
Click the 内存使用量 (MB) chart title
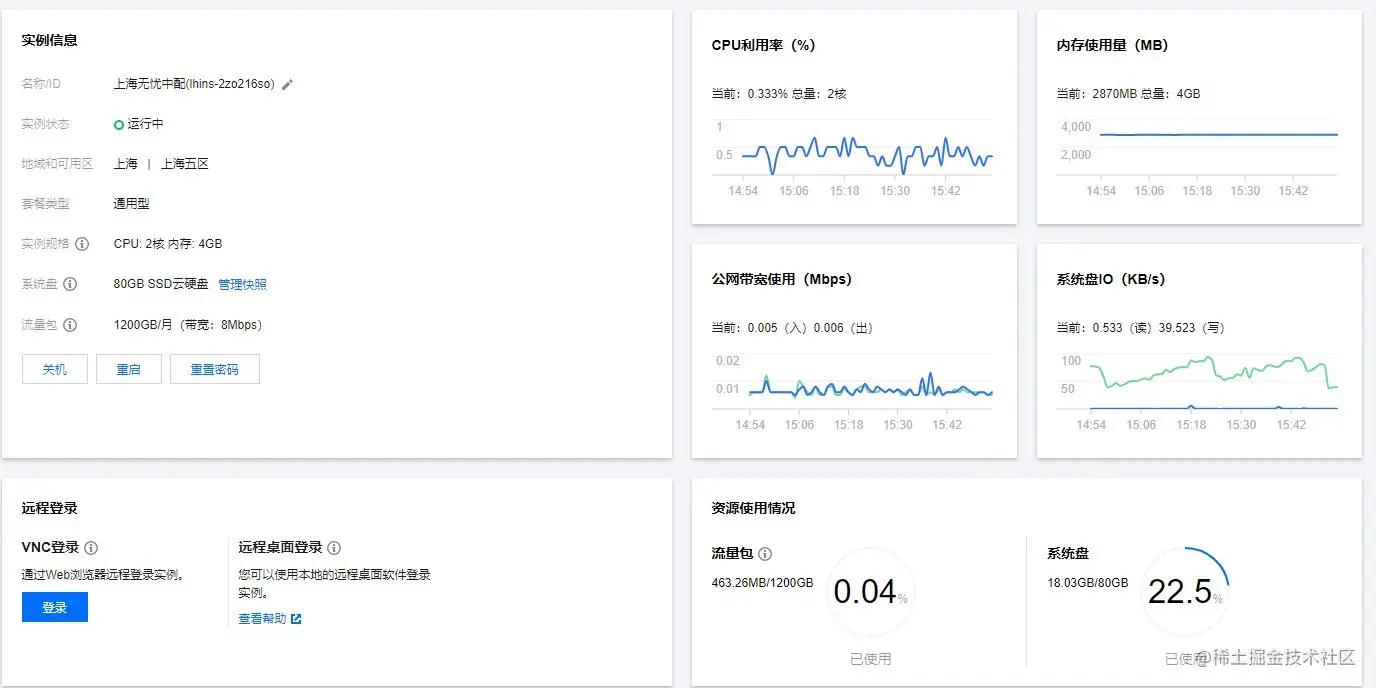tap(1113, 46)
